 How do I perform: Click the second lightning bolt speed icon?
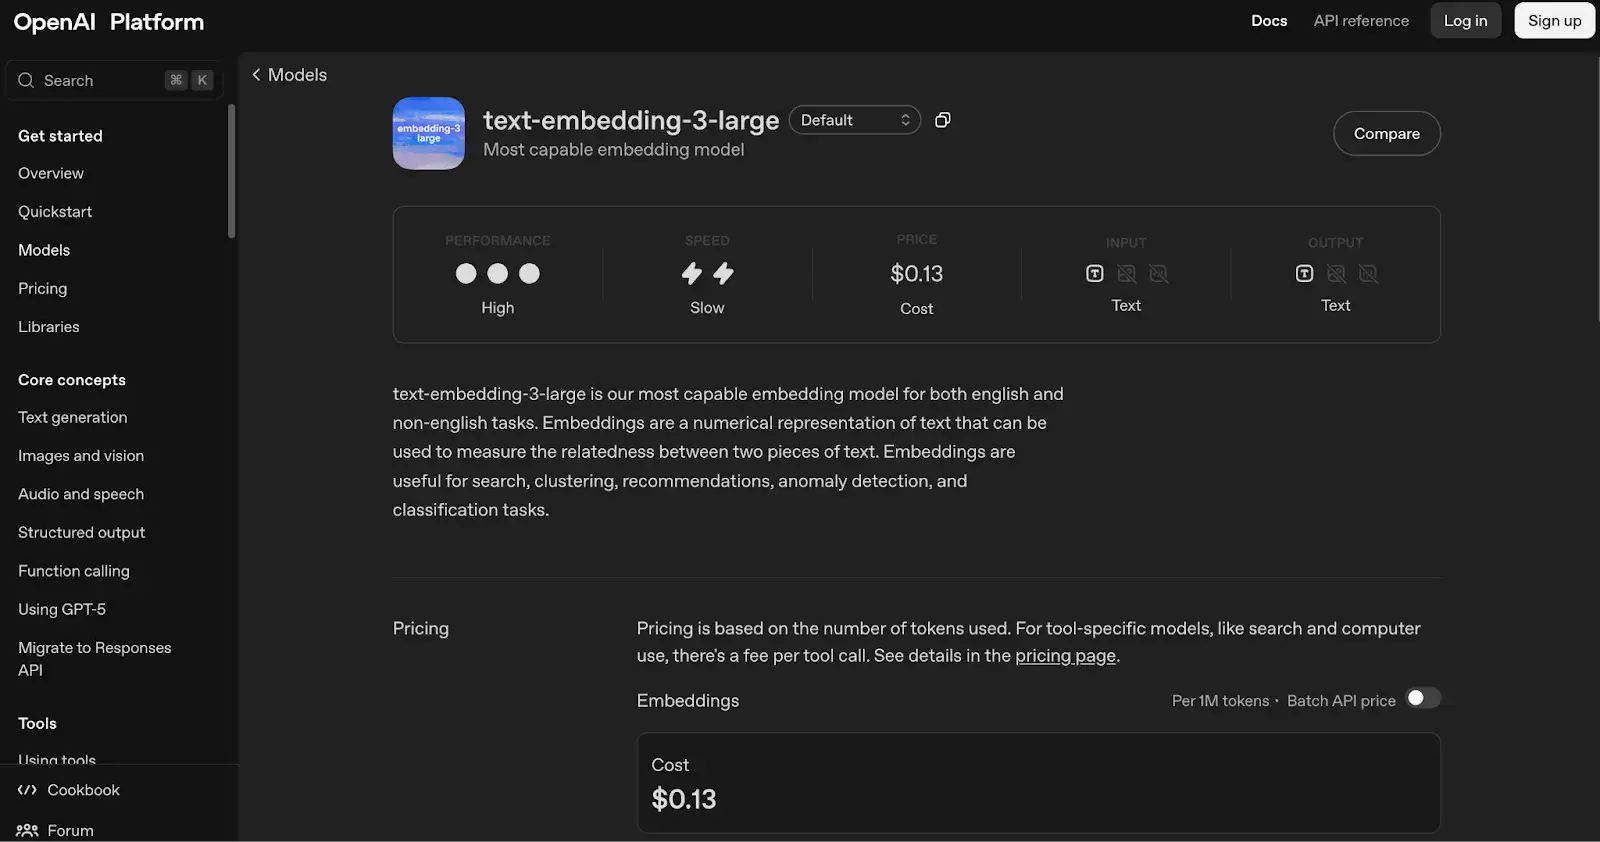click(x=724, y=273)
